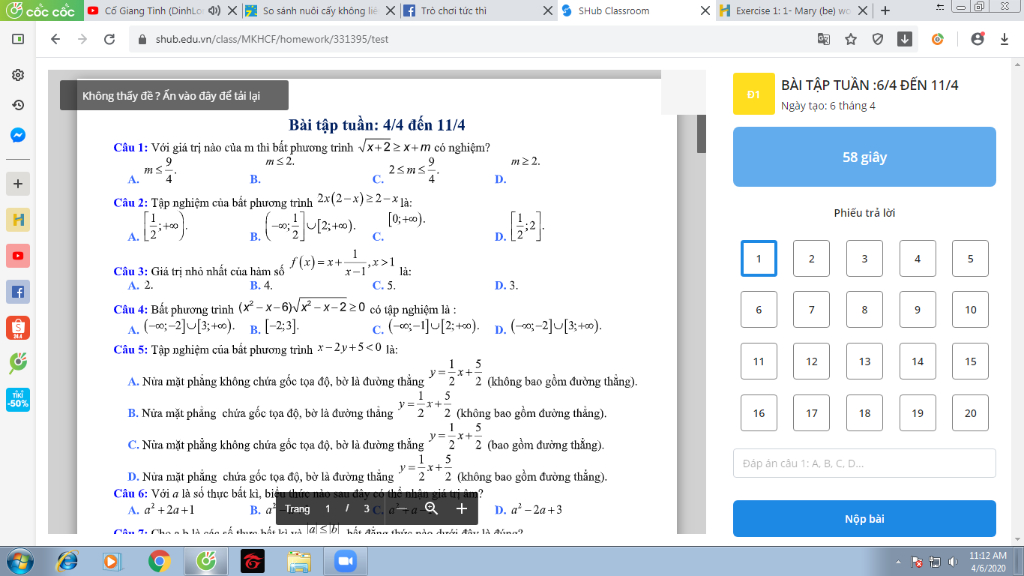Add a new sidebar shortcut plus

pos(18,184)
